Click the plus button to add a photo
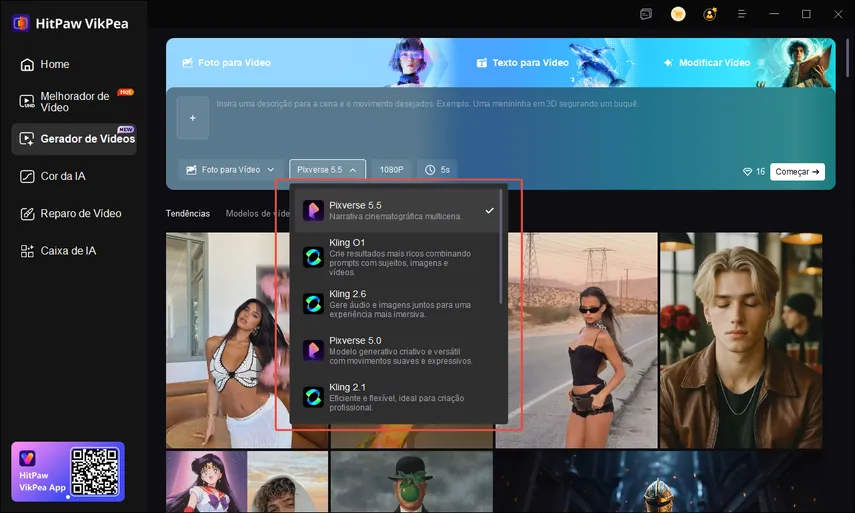The height and width of the screenshot is (513, 855). 192,118
